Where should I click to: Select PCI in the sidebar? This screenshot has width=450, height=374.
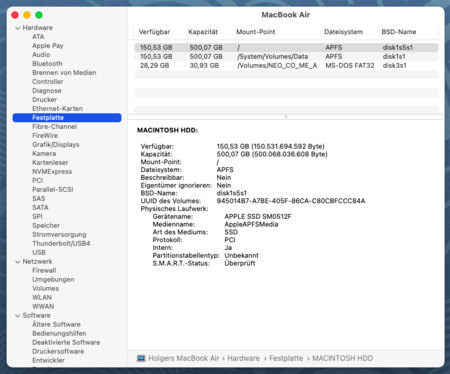point(38,181)
